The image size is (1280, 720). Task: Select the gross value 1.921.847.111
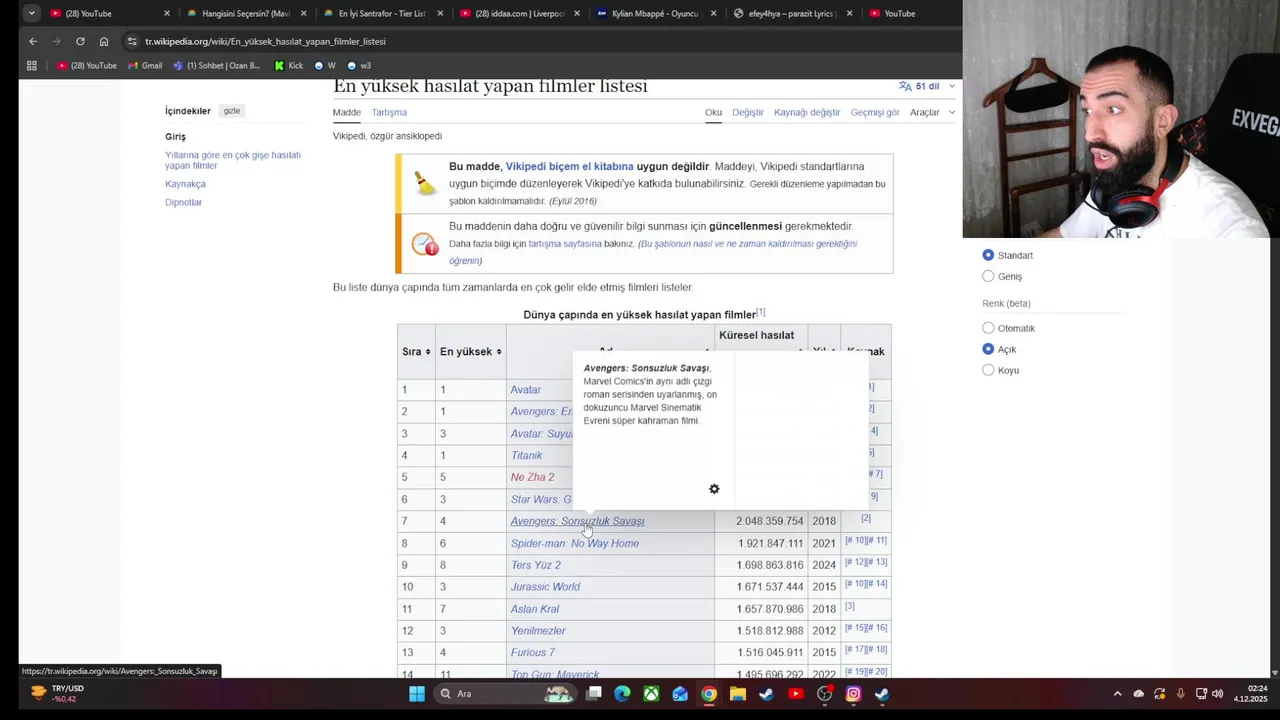click(770, 543)
